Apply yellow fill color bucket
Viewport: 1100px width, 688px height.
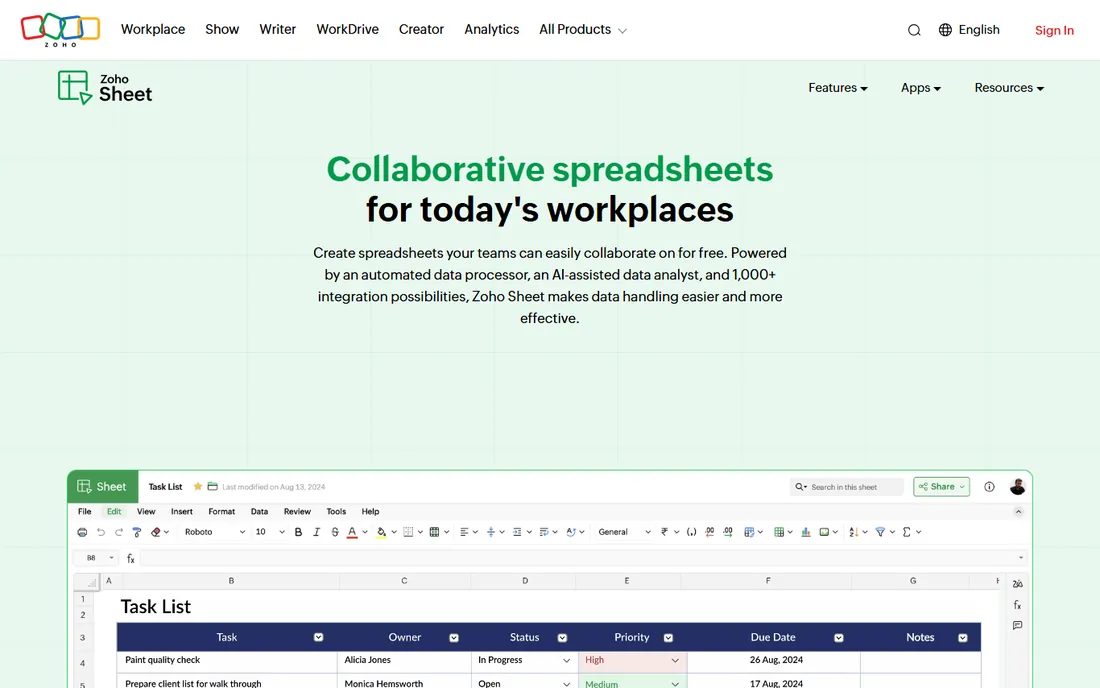[382, 532]
